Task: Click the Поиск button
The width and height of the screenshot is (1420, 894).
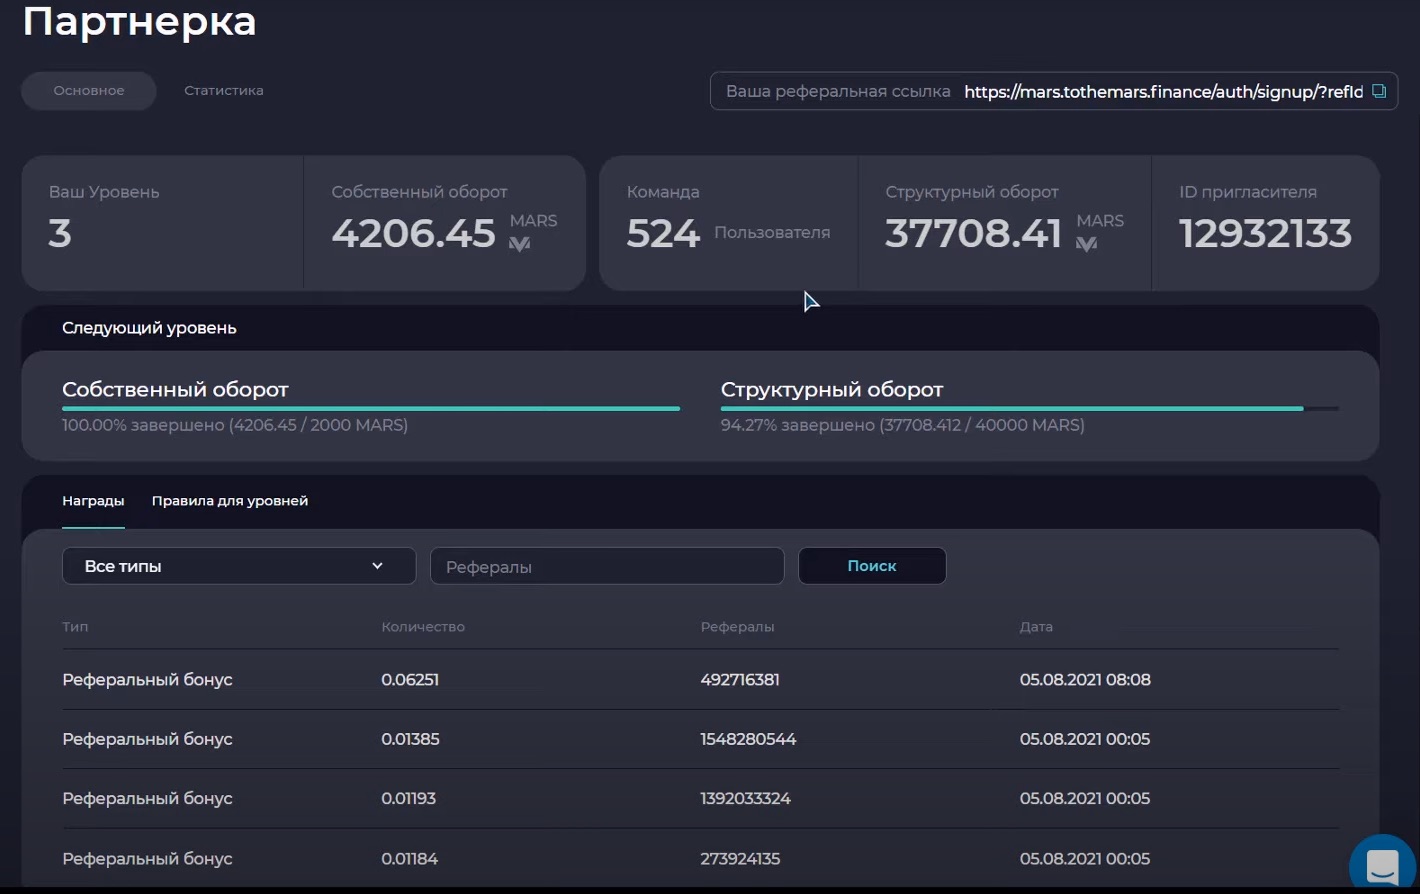Action: click(872, 566)
